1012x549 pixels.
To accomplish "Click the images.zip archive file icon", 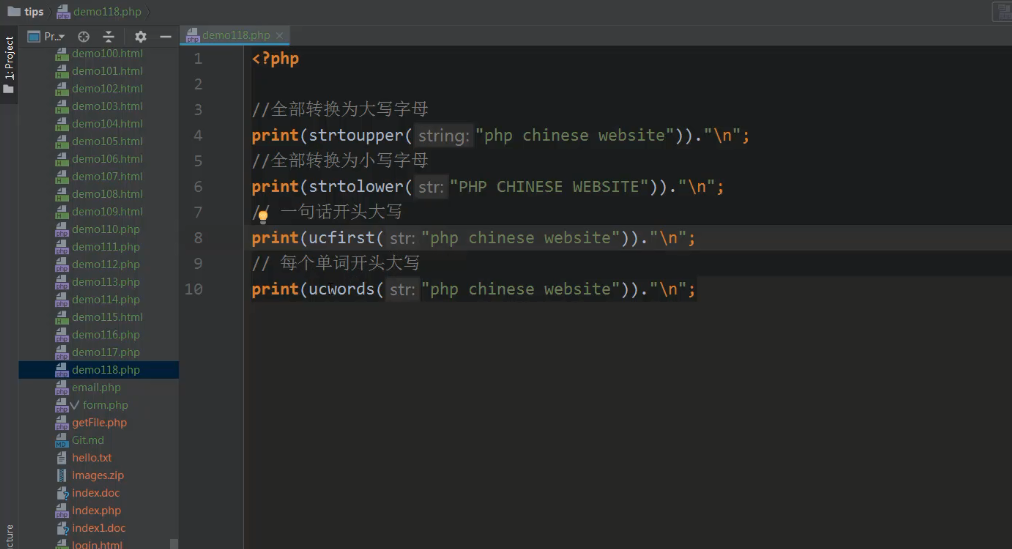I will tap(61, 476).
